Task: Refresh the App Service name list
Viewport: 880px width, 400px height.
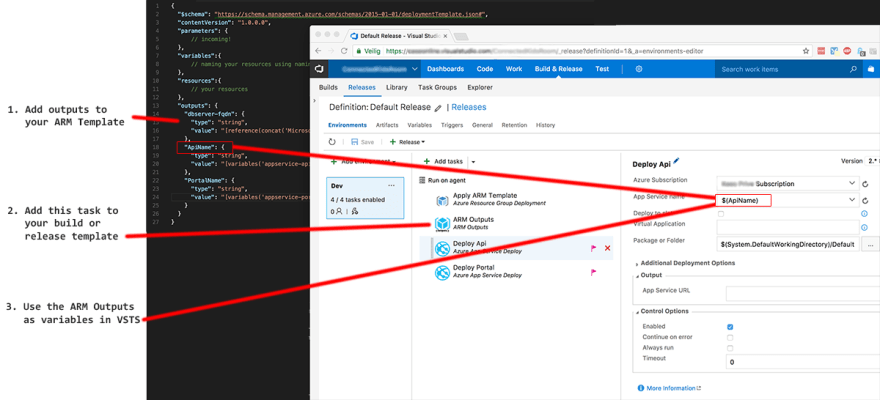Action: tap(865, 200)
